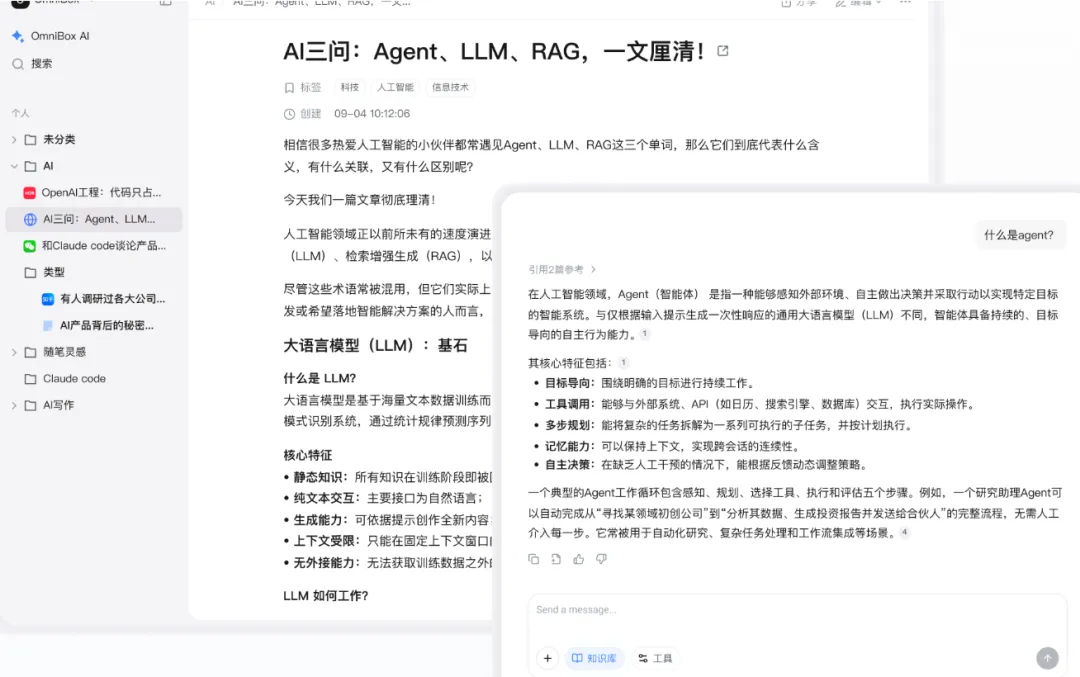Click the article title AI三问：Agent、LLM、RAG
1080x677 pixels.
[493, 52]
